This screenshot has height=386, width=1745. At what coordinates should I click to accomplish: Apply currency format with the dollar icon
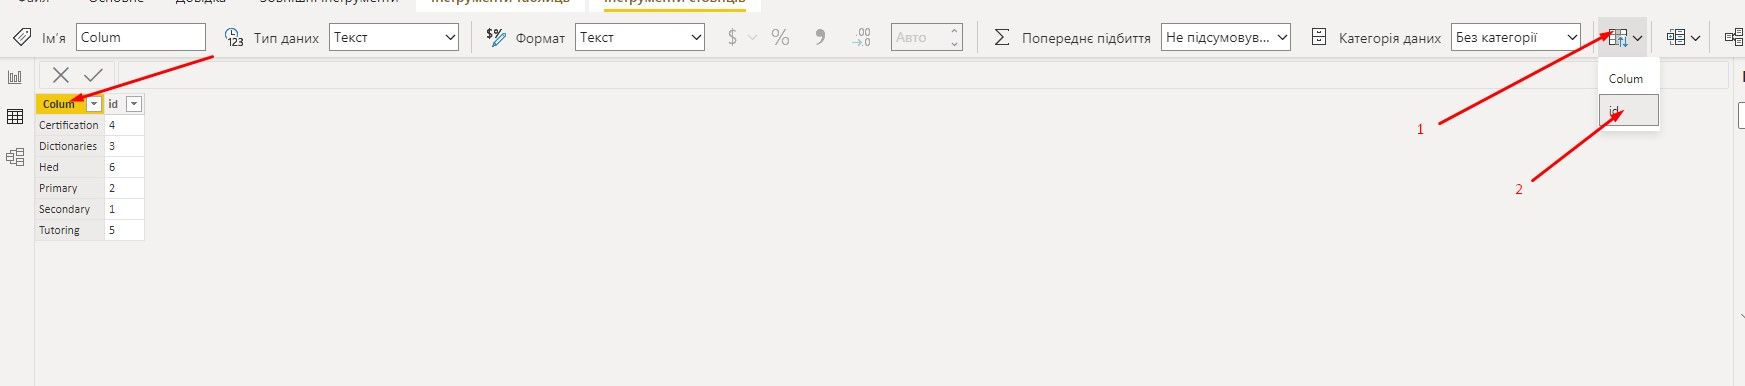coord(733,38)
